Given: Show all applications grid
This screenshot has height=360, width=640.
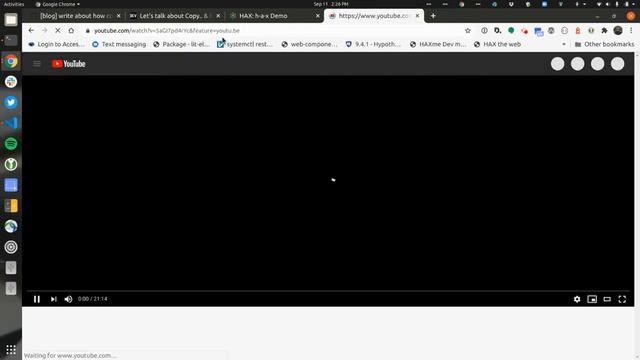Looking at the screenshot, I should [x=11, y=349].
